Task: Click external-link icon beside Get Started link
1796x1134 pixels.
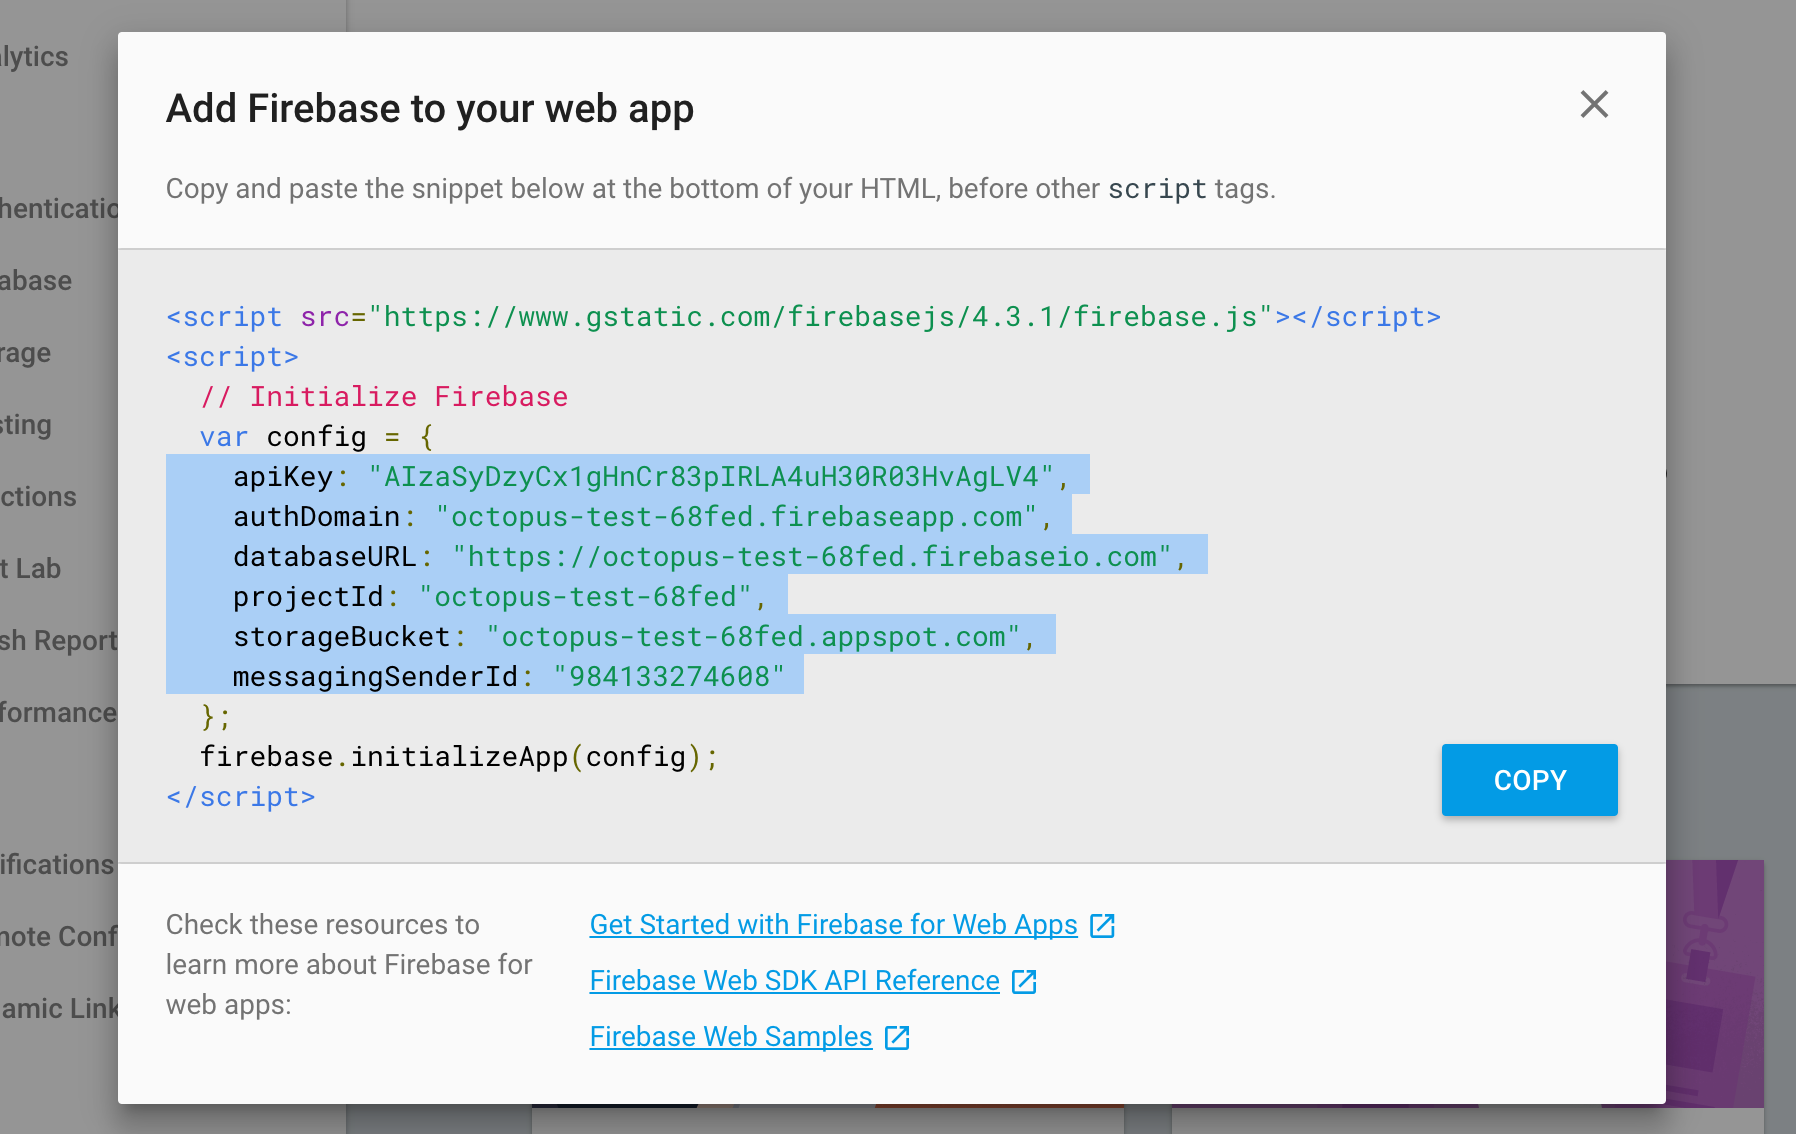Action: tap(1102, 926)
